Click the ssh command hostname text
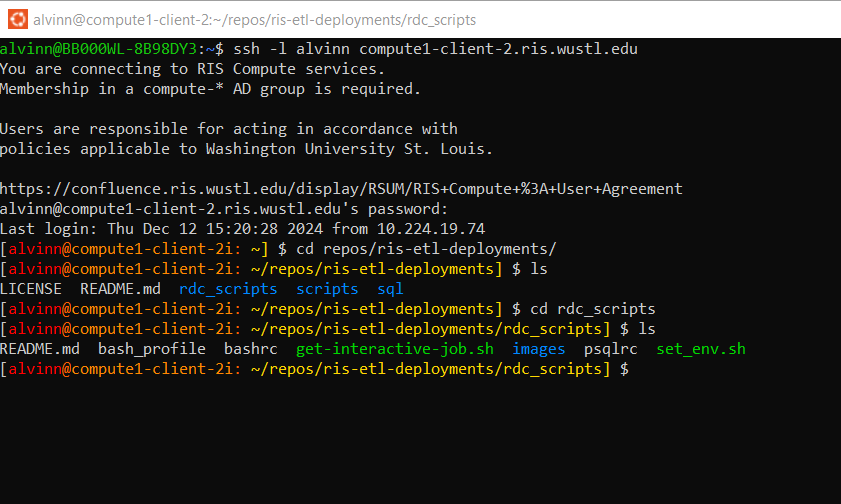 [498, 49]
